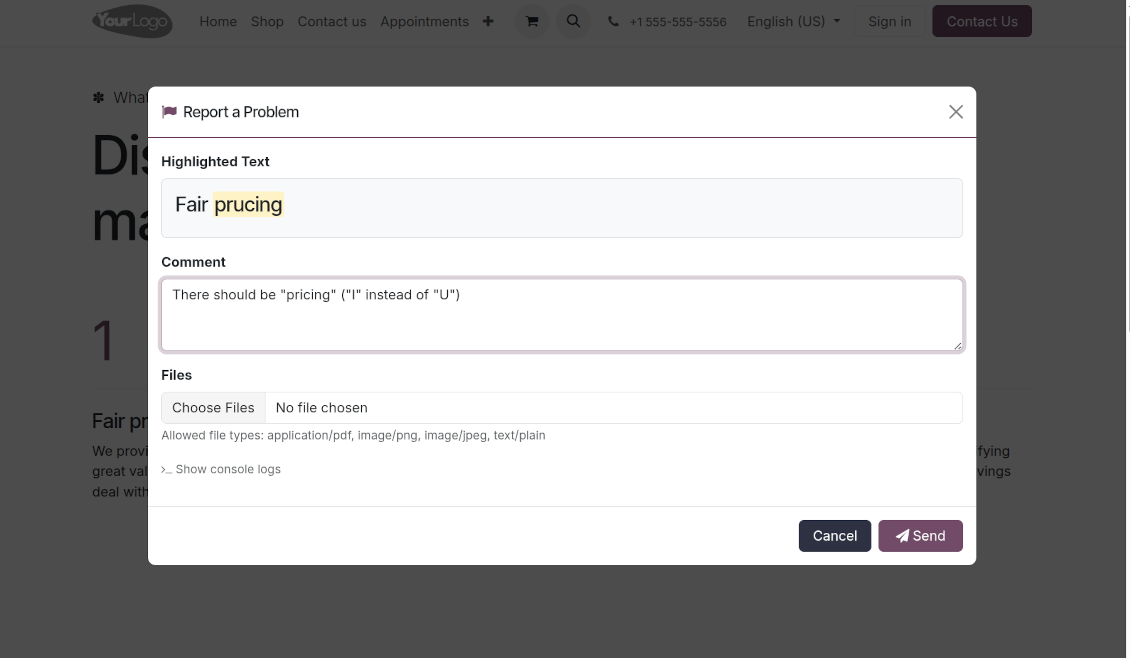Open the Shop menu item

267,21
